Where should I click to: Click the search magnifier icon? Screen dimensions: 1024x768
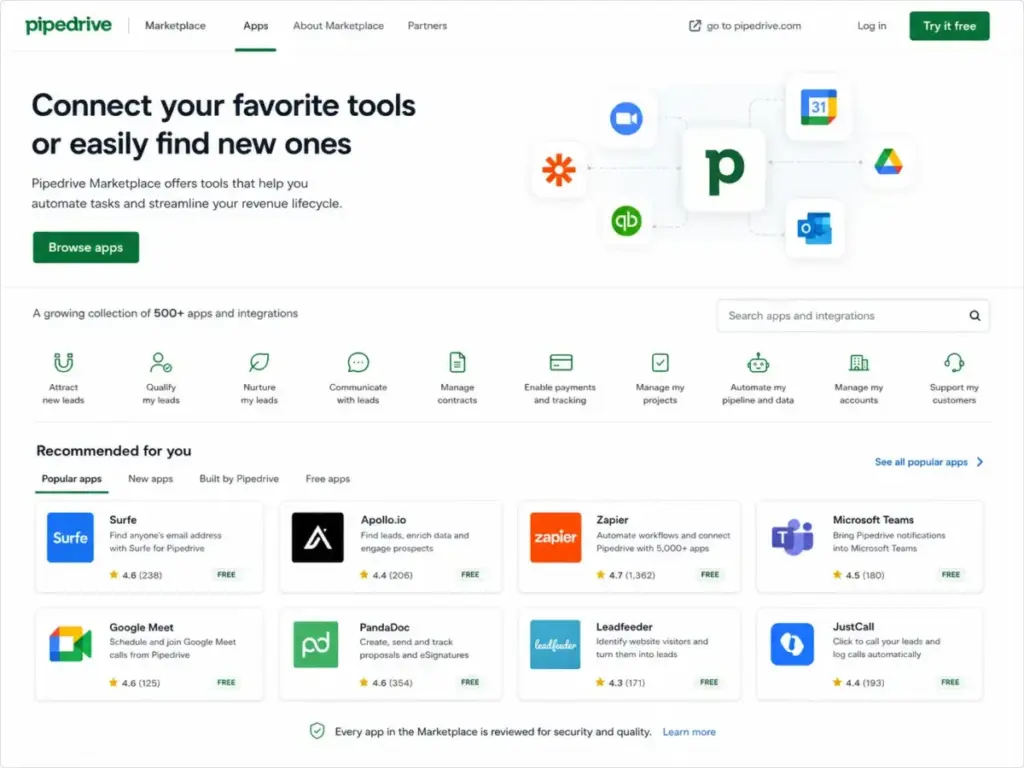click(x=974, y=315)
